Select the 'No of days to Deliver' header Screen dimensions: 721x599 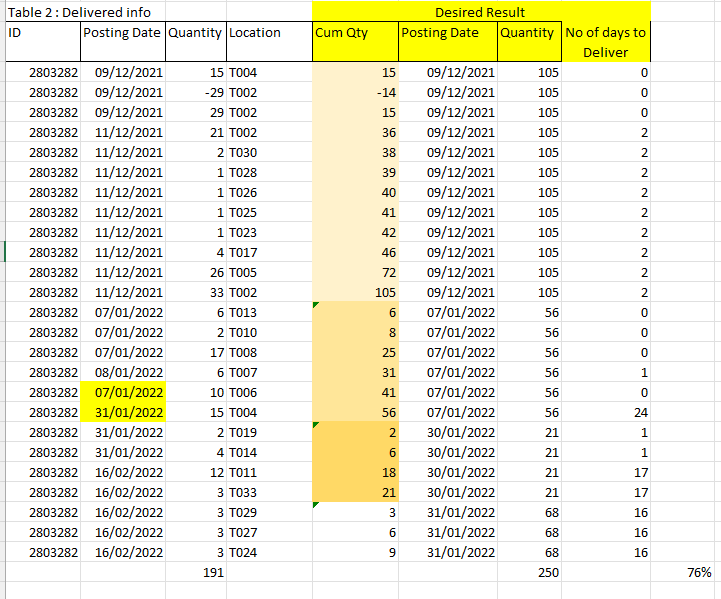tap(606, 41)
